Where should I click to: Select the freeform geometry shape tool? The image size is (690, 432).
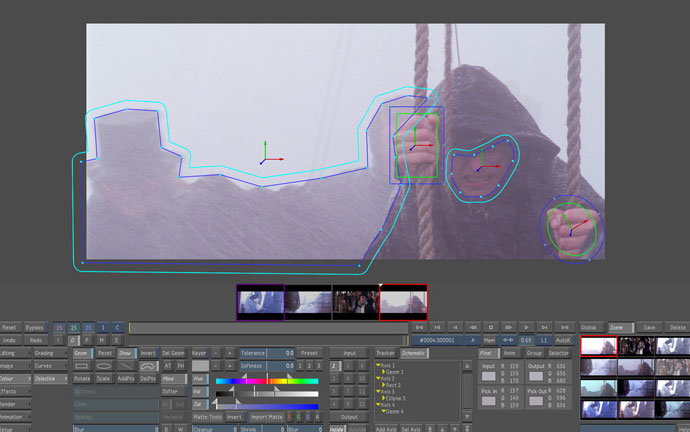(149, 366)
